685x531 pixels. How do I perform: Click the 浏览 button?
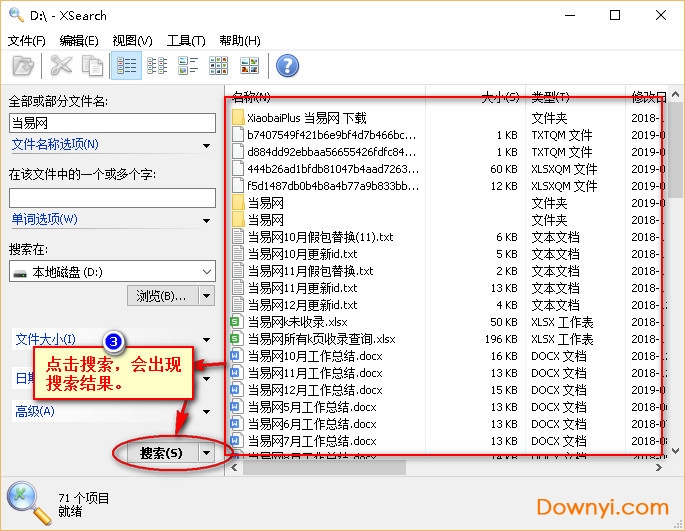161,296
